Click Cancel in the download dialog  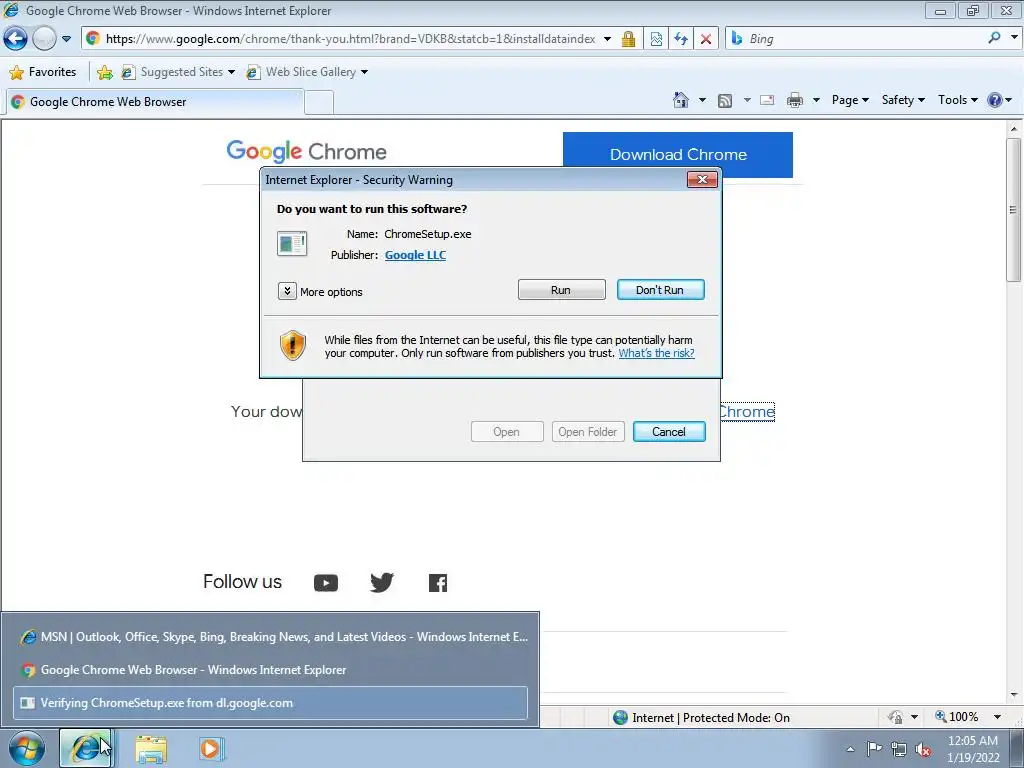click(669, 432)
